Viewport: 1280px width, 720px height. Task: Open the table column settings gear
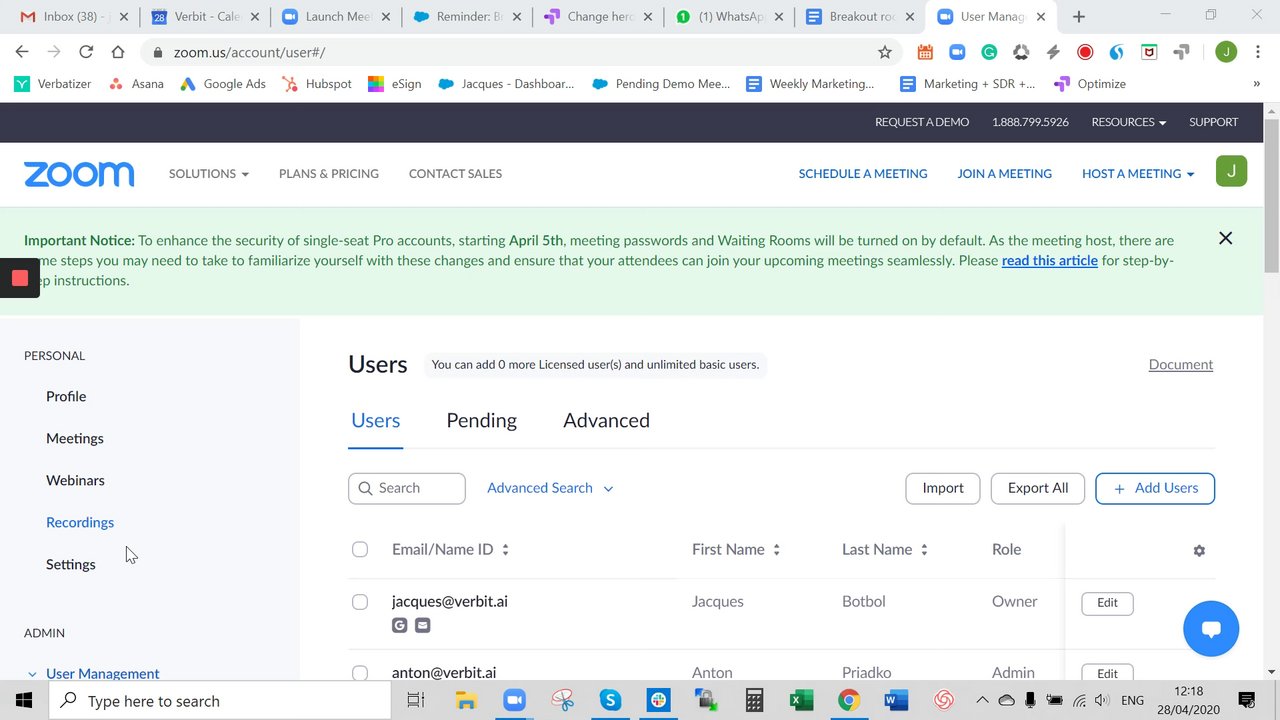[x=1199, y=550]
